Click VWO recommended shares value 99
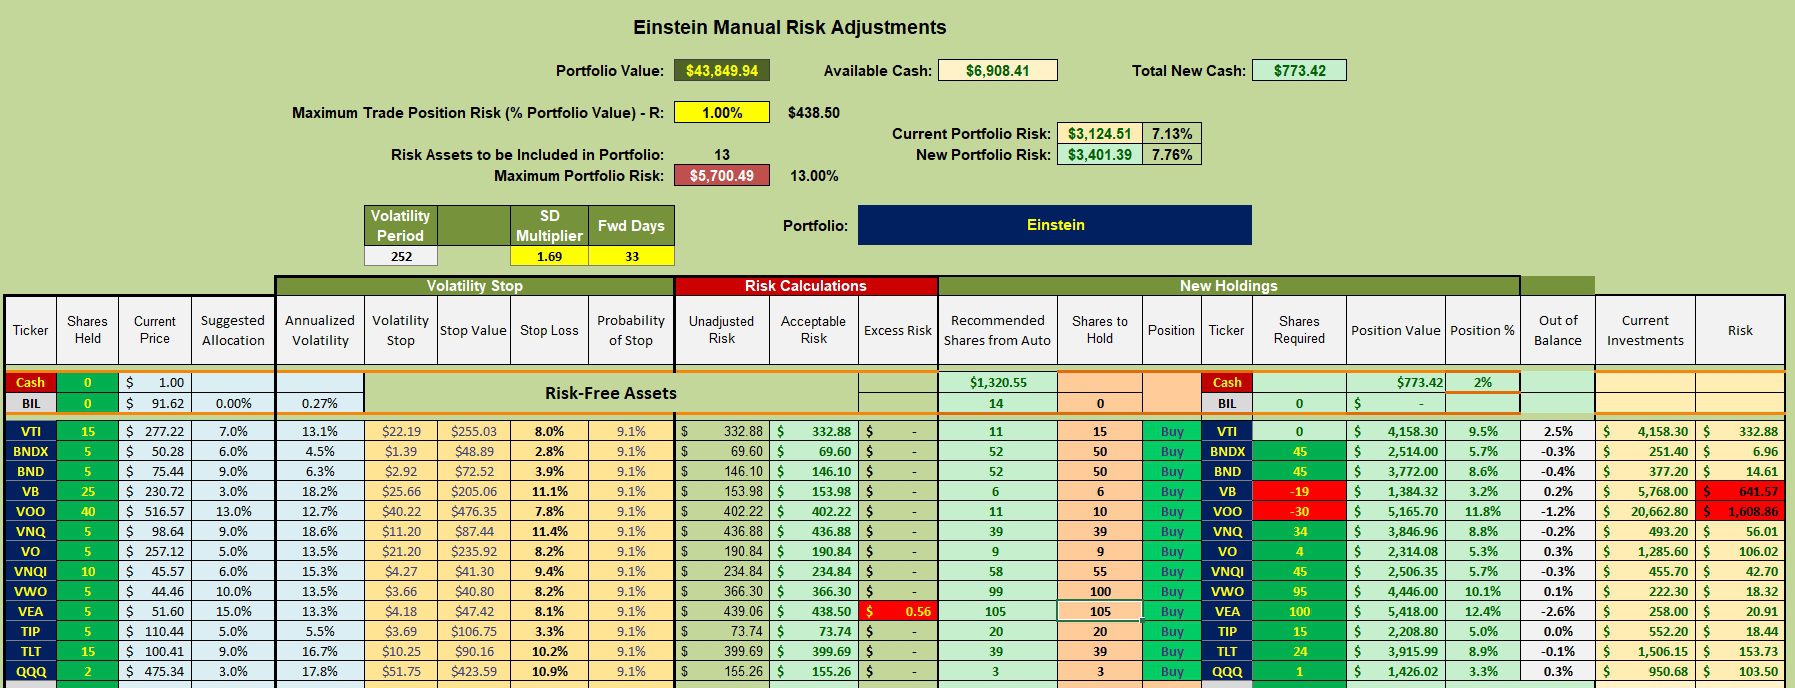Screen dimensions: 1795x688 point(997,591)
